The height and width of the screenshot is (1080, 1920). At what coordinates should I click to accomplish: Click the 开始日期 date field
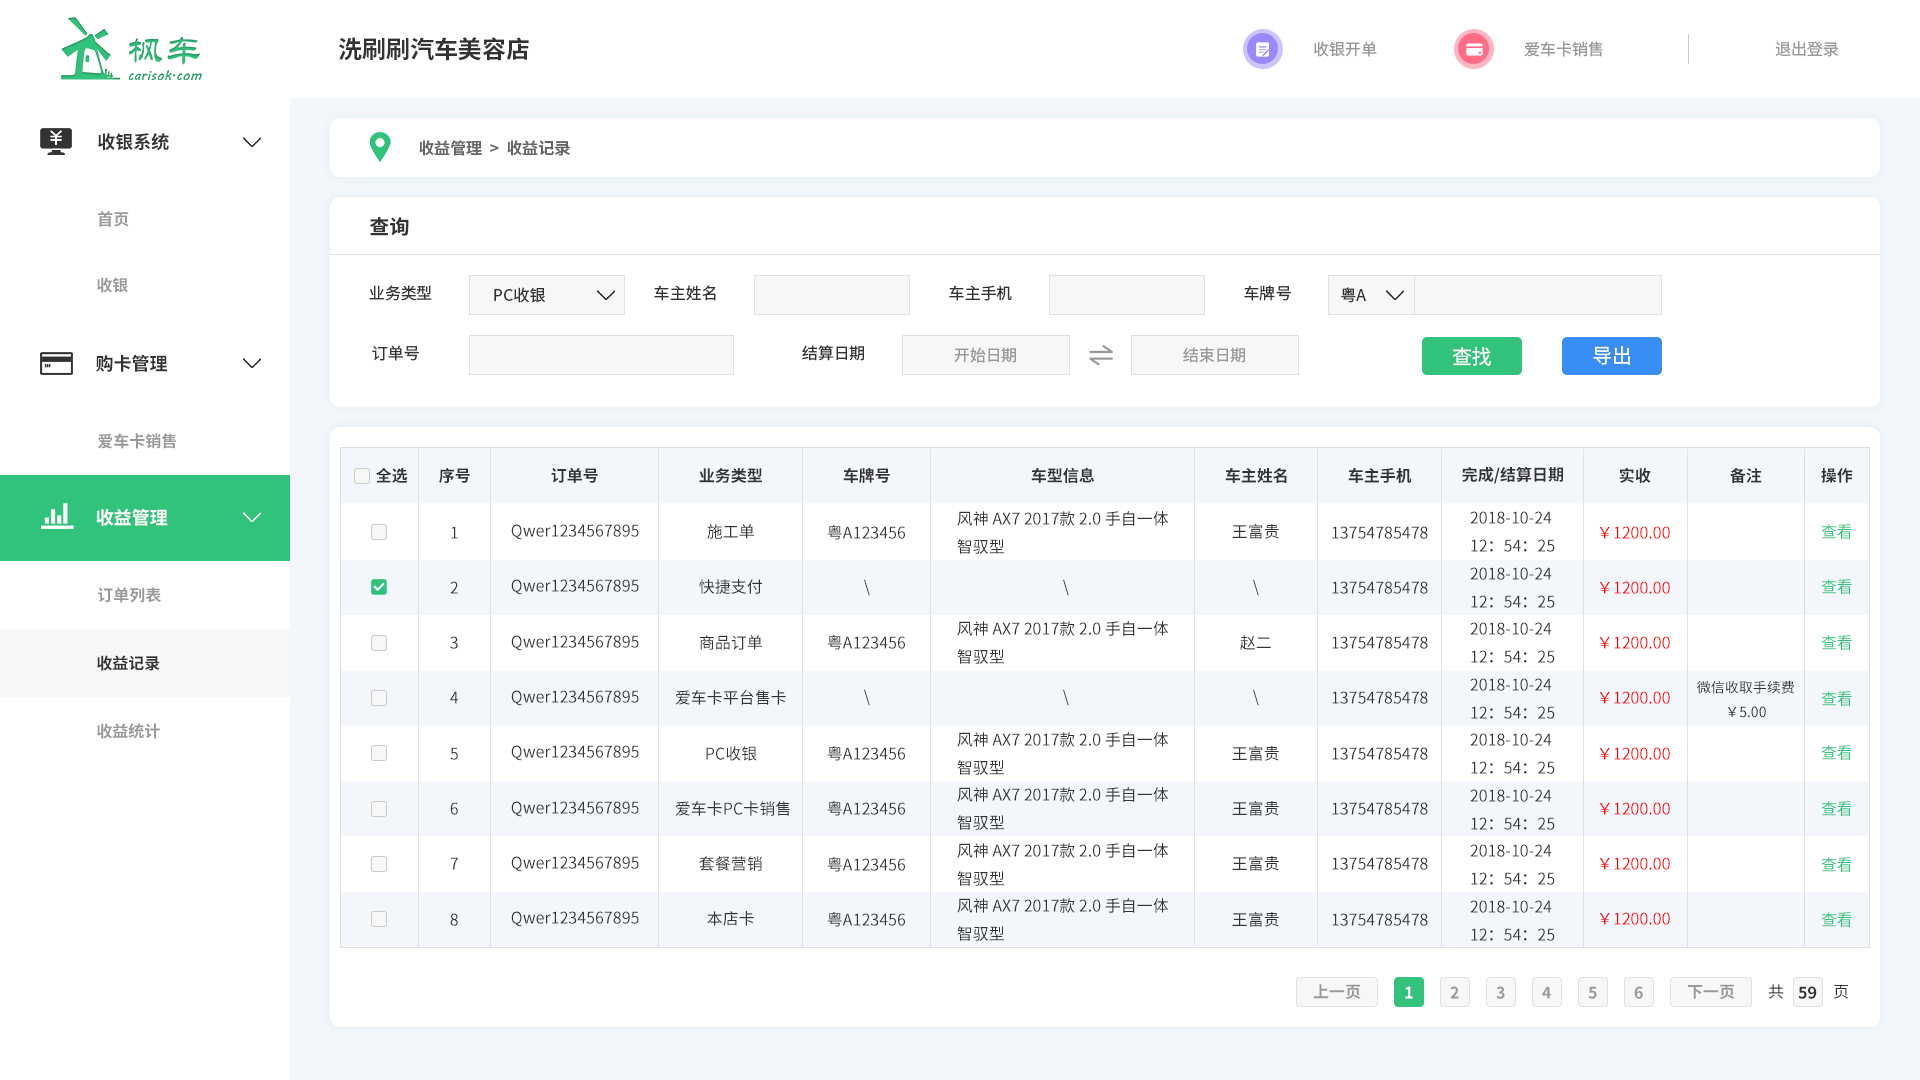(985, 355)
